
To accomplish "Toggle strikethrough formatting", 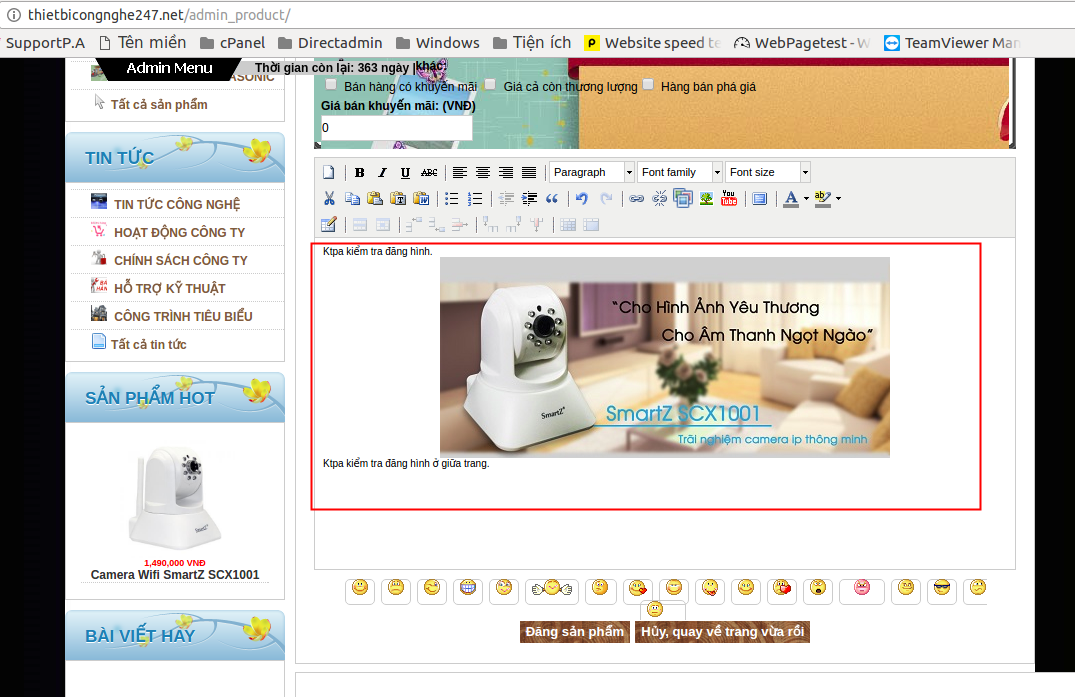I will coord(429,173).
